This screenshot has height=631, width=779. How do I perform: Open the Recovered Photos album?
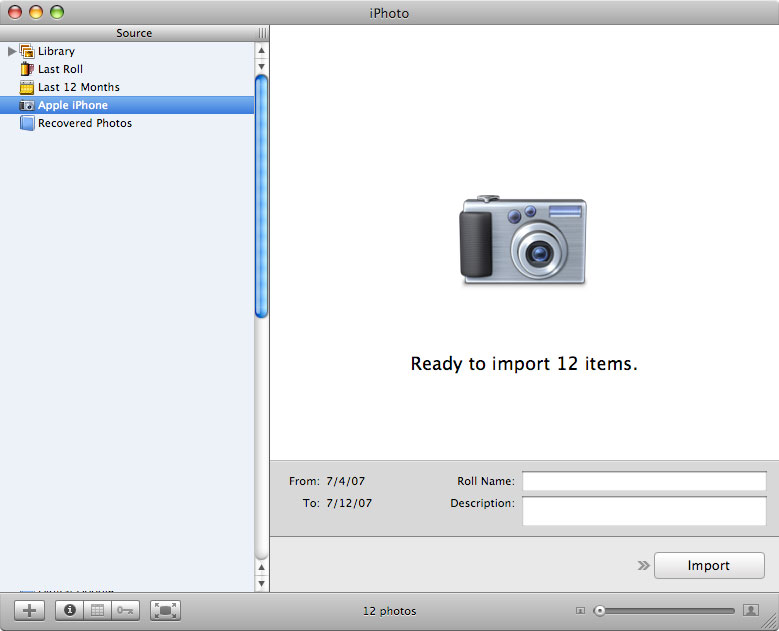tap(127, 123)
